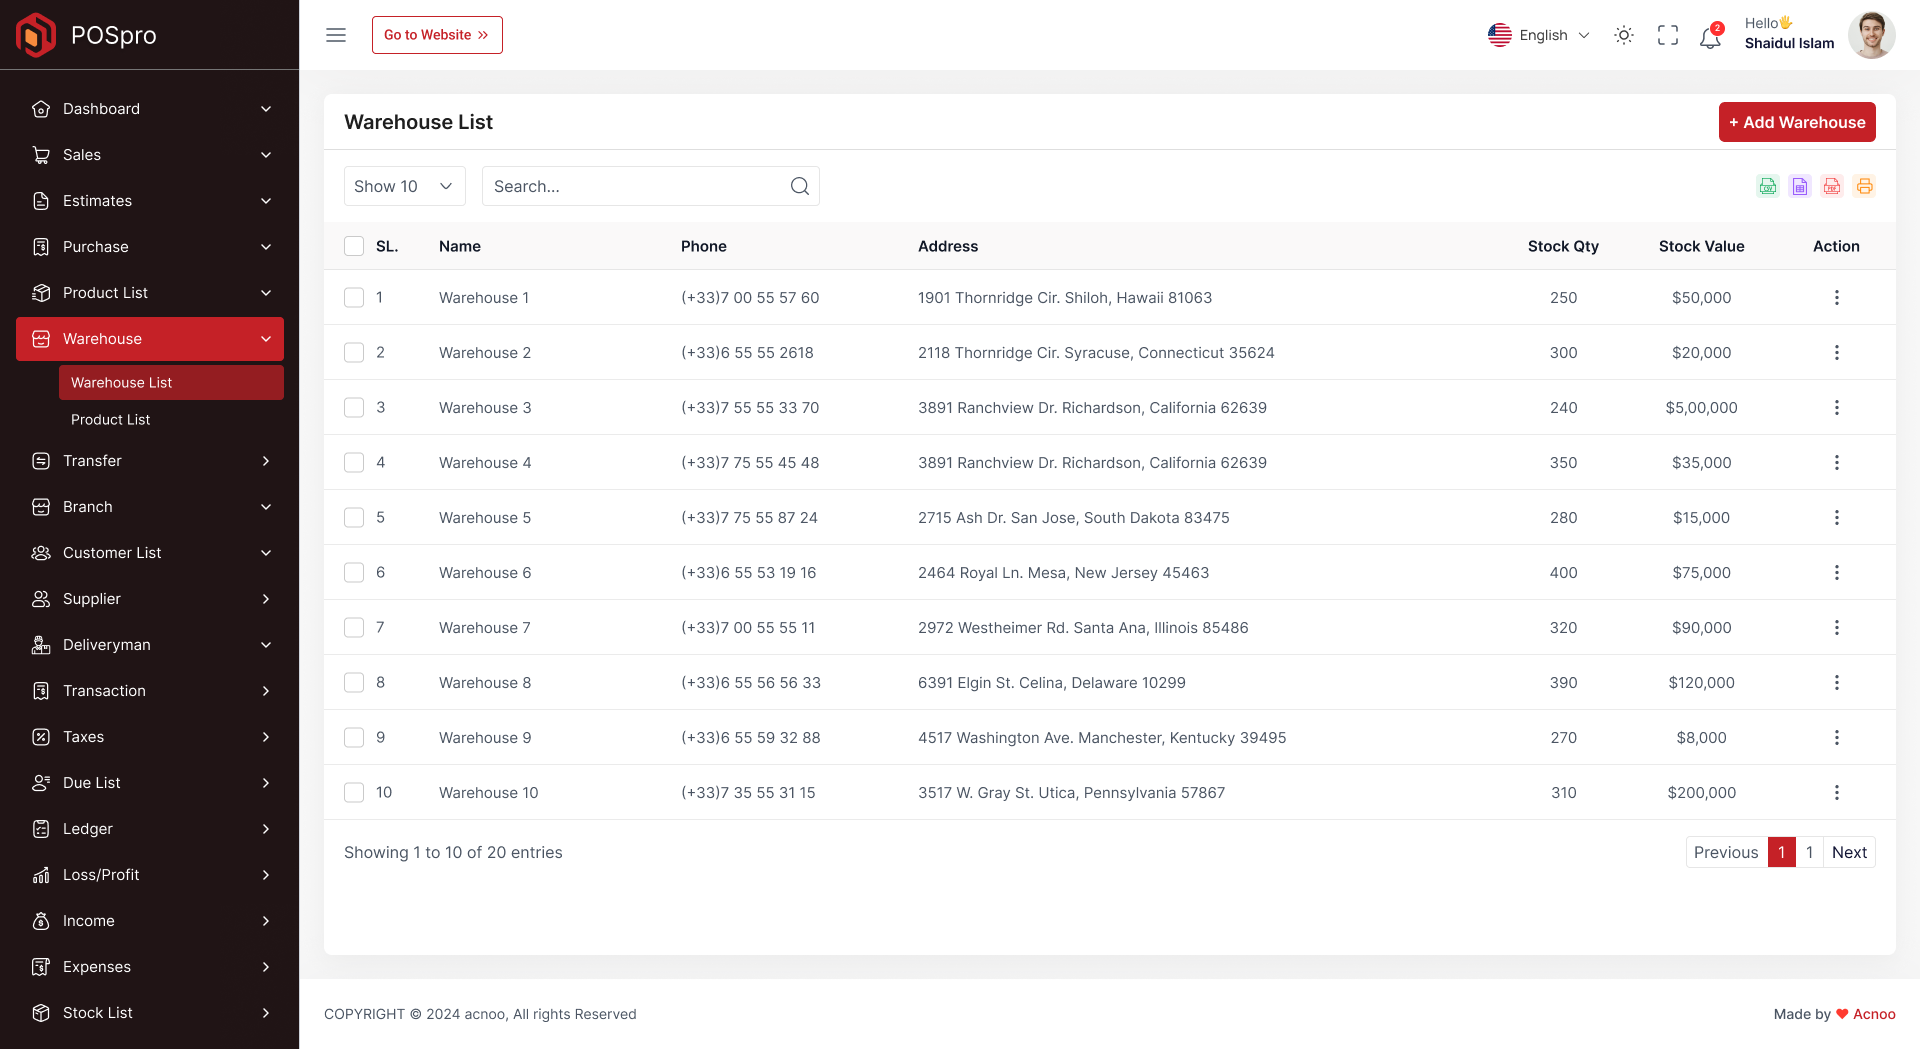Screen dimensions: 1920x1049
Task: Open actions menu for Warehouse 2
Action: [1837, 353]
